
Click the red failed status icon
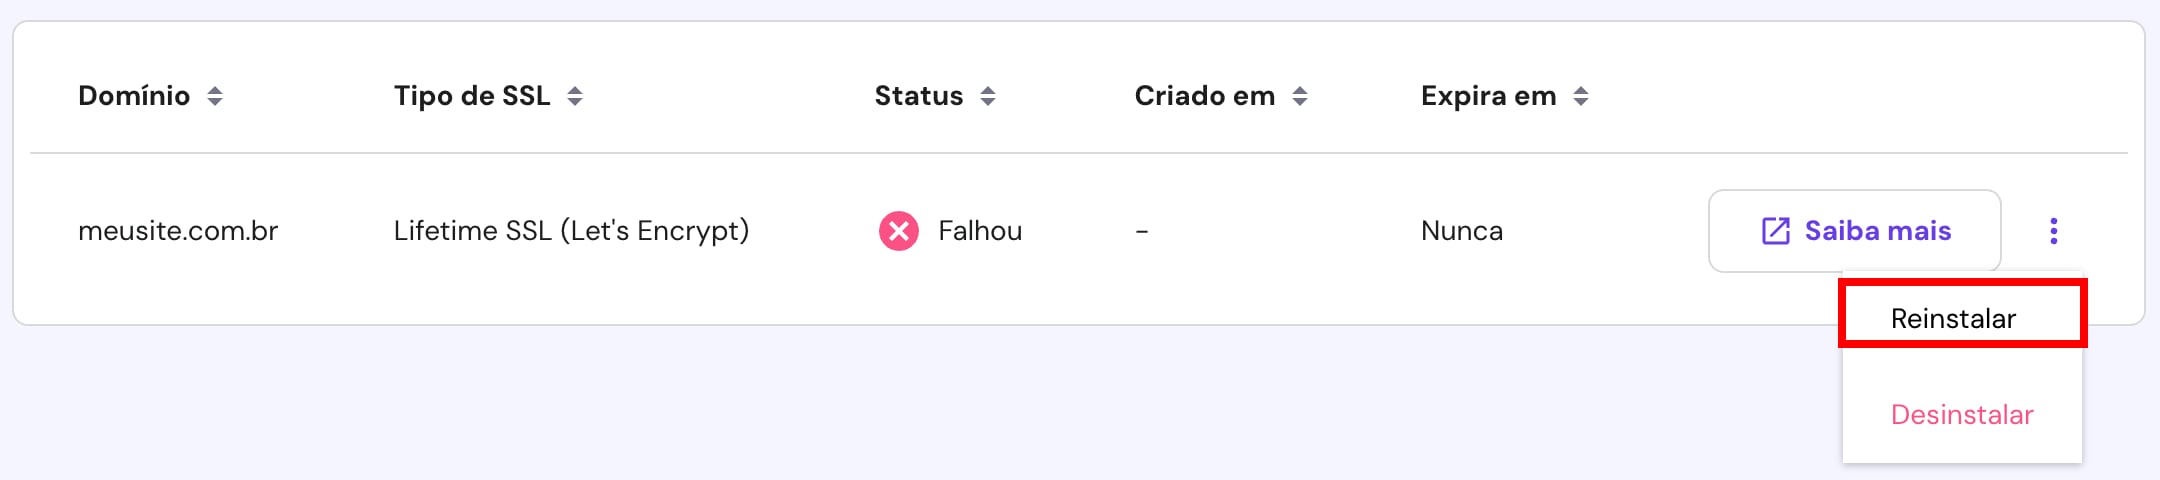tap(899, 231)
